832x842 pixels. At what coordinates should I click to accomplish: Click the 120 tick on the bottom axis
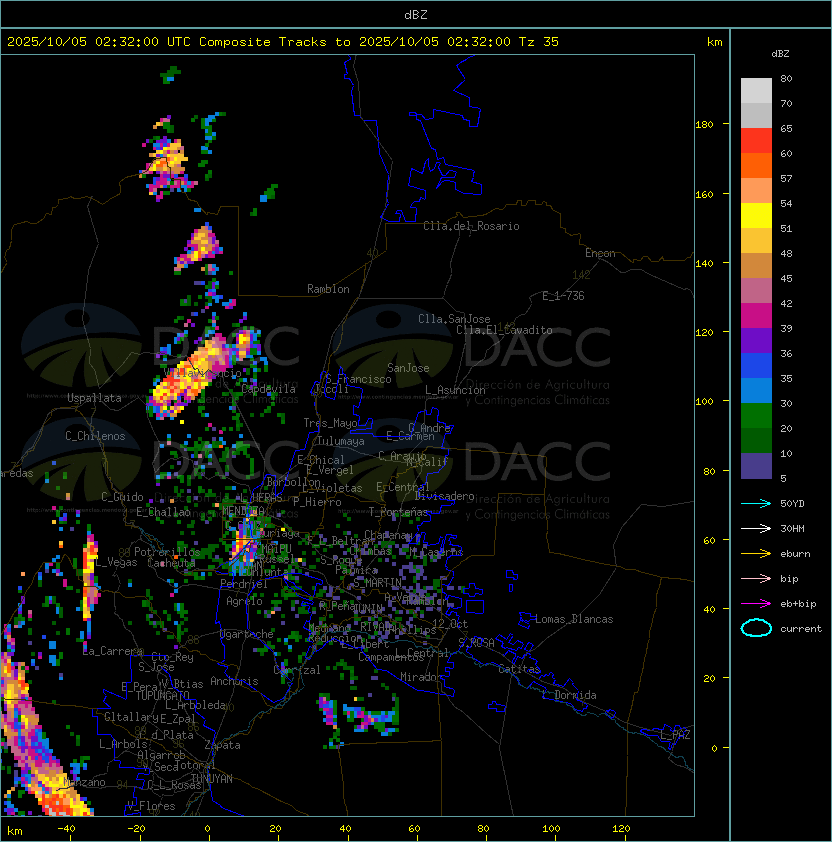(x=621, y=829)
